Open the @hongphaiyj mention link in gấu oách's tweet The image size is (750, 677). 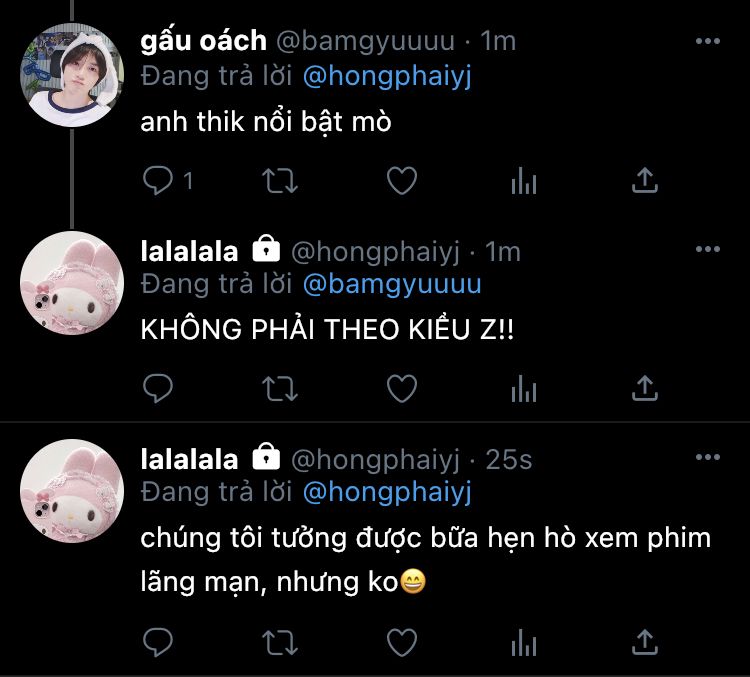click(x=387, y=77)
